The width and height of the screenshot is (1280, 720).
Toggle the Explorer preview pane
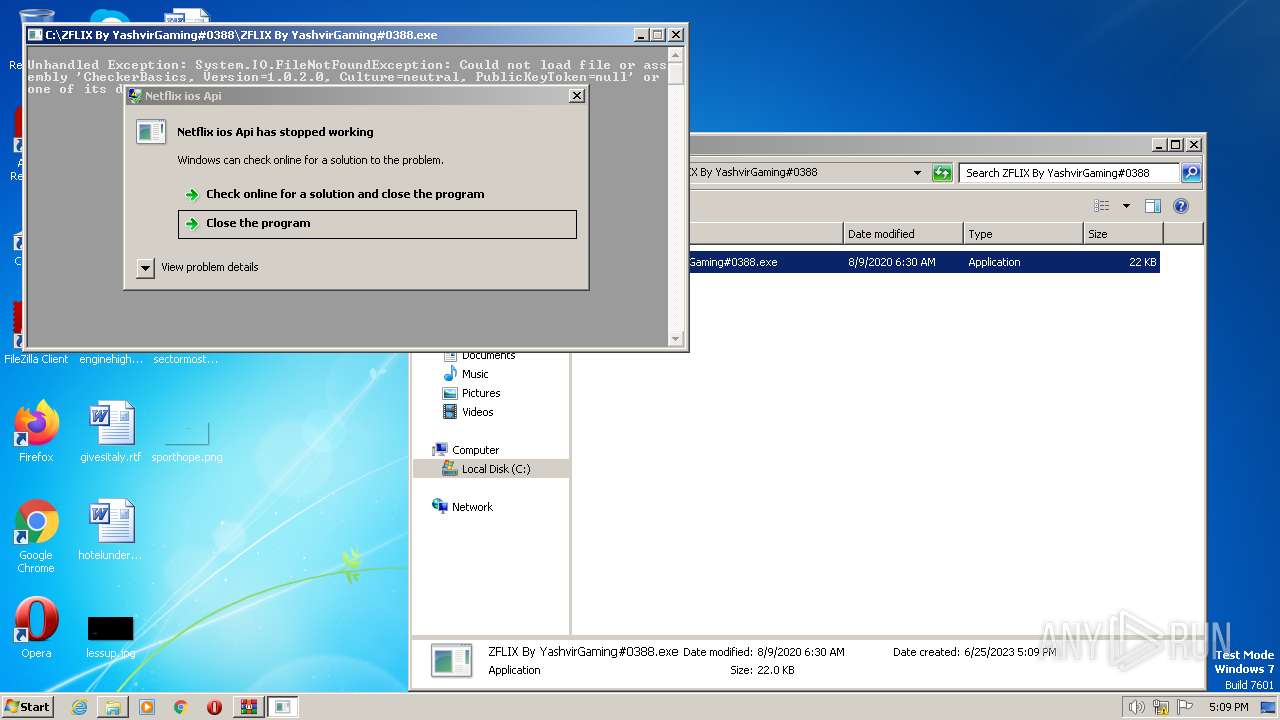1153,206
